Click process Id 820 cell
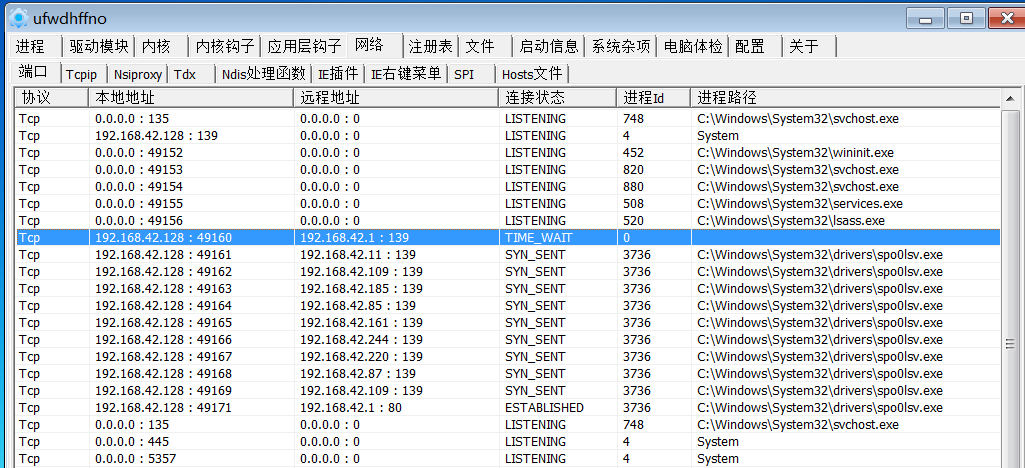The height and width of the screenshot is (468, 1025). [x=633, y=170]
